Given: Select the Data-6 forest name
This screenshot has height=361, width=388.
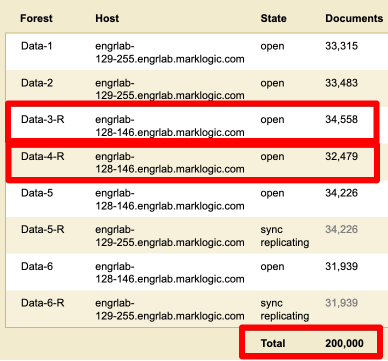Looking at the screenshot, I should 37,266.
